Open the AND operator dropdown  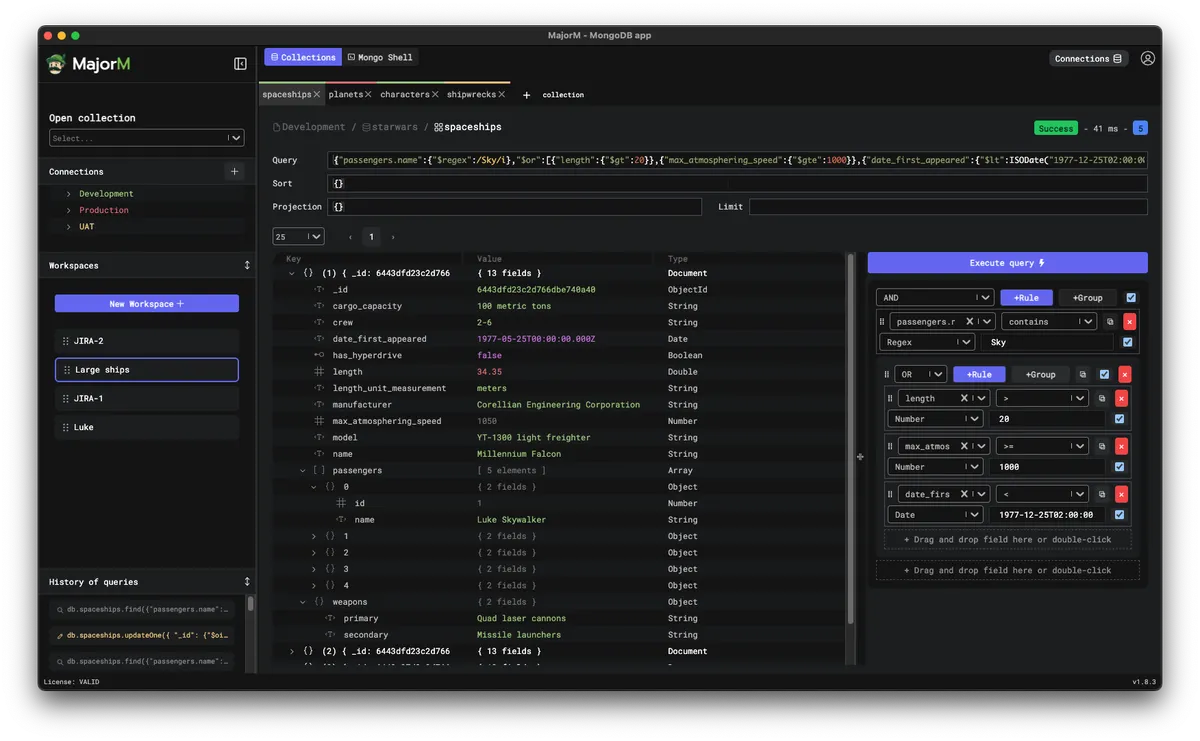click(x=935, y=297)
